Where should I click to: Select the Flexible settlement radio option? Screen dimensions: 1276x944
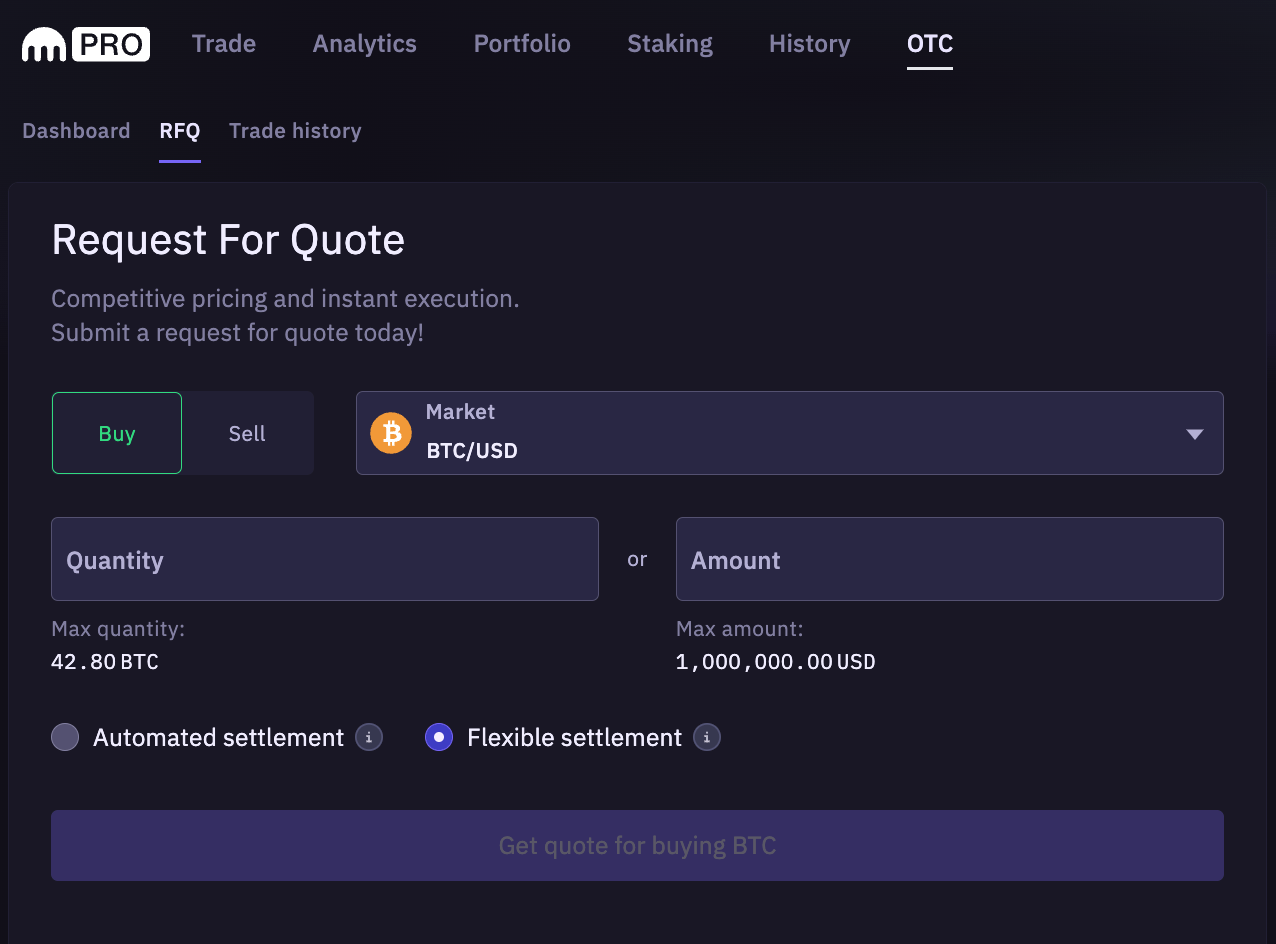439,738
